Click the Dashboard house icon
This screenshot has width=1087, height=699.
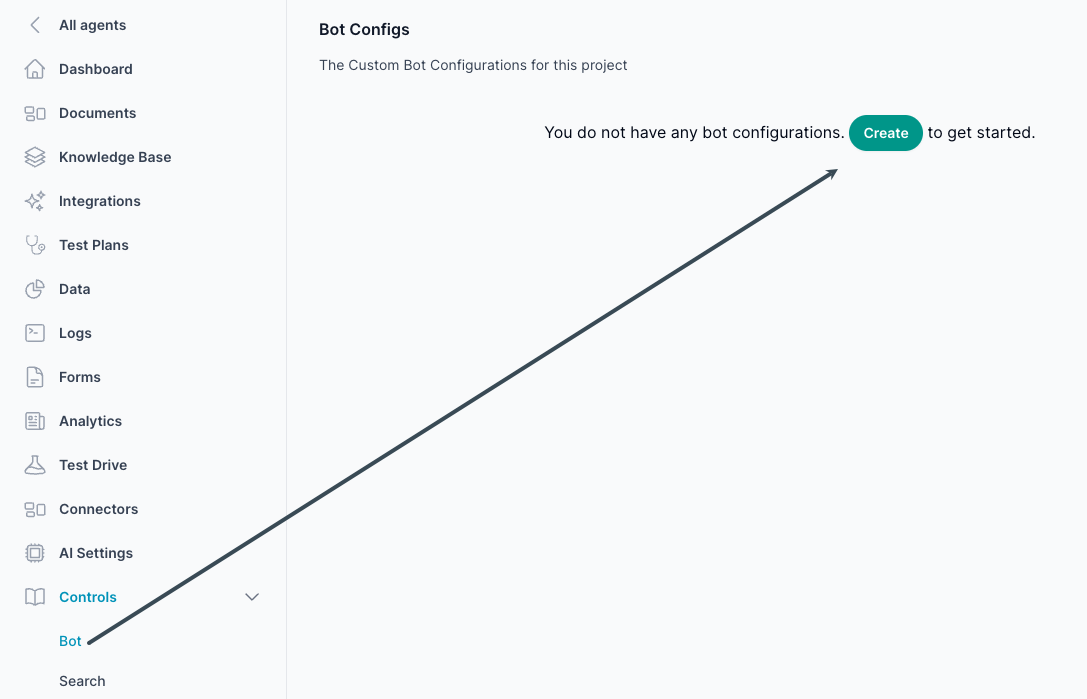pyautogui.click(x=35, y=69)
